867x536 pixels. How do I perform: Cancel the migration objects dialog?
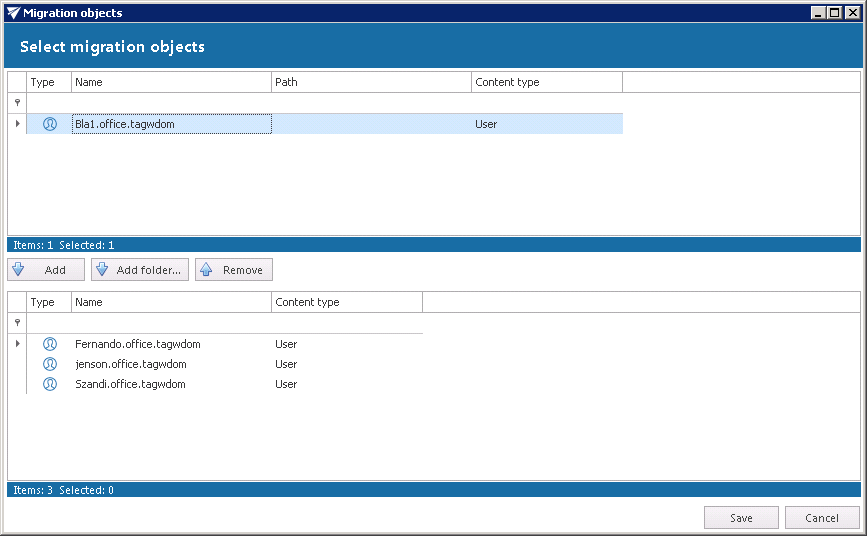coord(822,518)
